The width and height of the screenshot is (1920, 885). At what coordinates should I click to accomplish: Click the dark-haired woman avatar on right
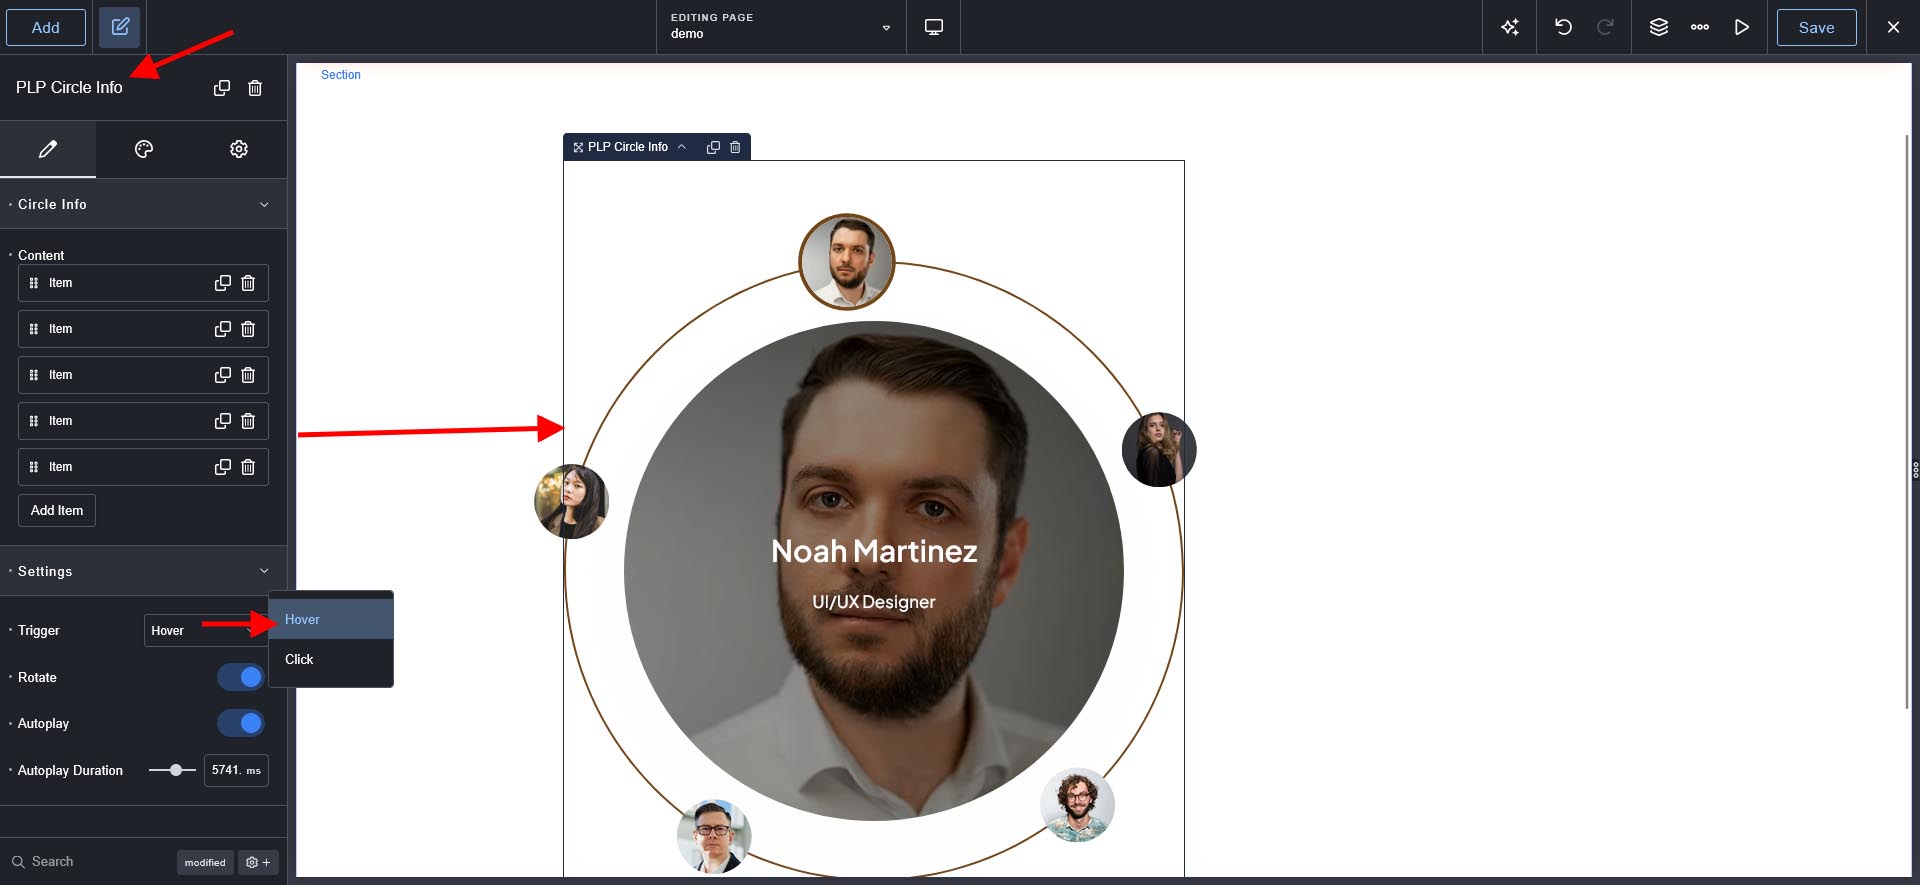[x=1159, y=450]
